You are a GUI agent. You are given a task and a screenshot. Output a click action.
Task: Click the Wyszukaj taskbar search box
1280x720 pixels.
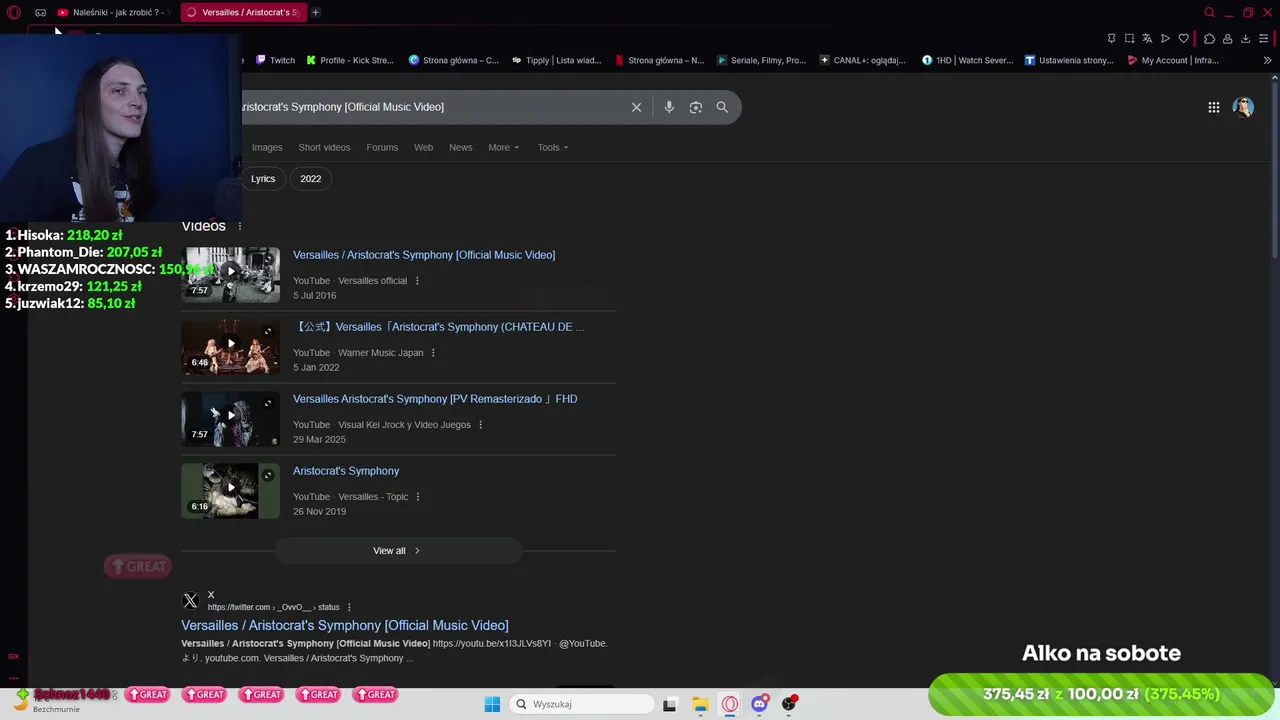coord(582,704)
